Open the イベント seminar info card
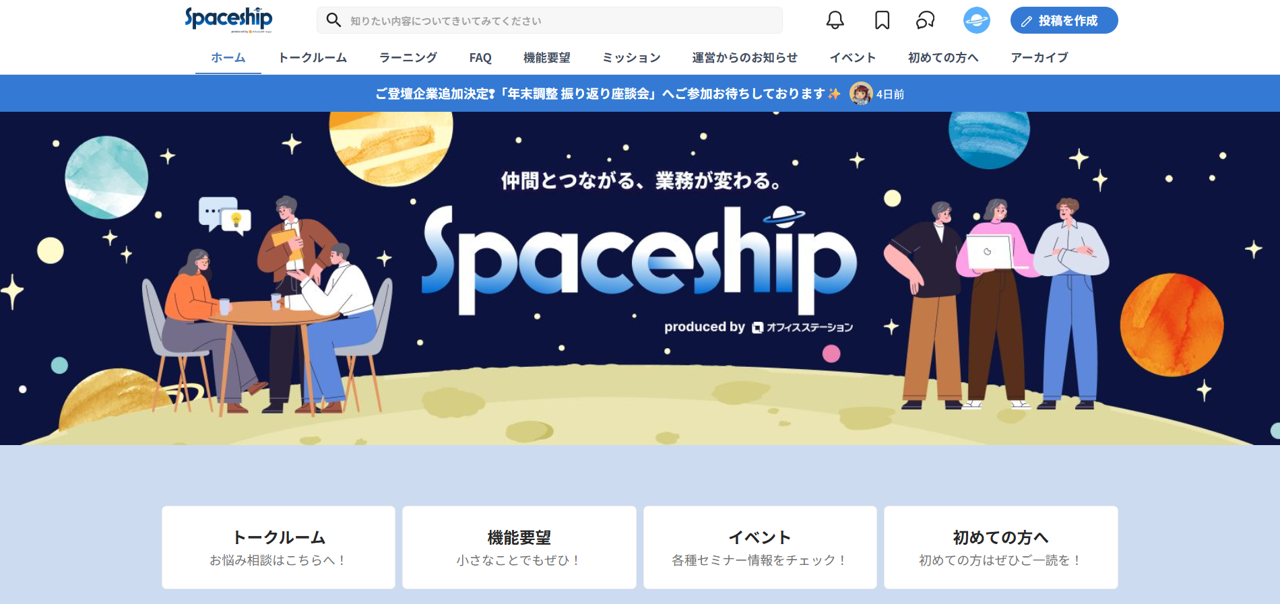The height and width of the screenshot is (604, 1280). click(x=760, y=547)
